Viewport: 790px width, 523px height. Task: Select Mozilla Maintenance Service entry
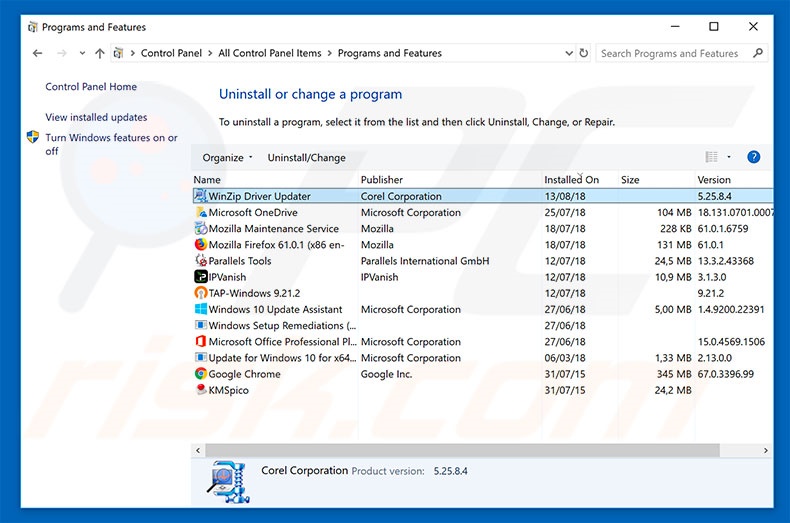point(274,228)
